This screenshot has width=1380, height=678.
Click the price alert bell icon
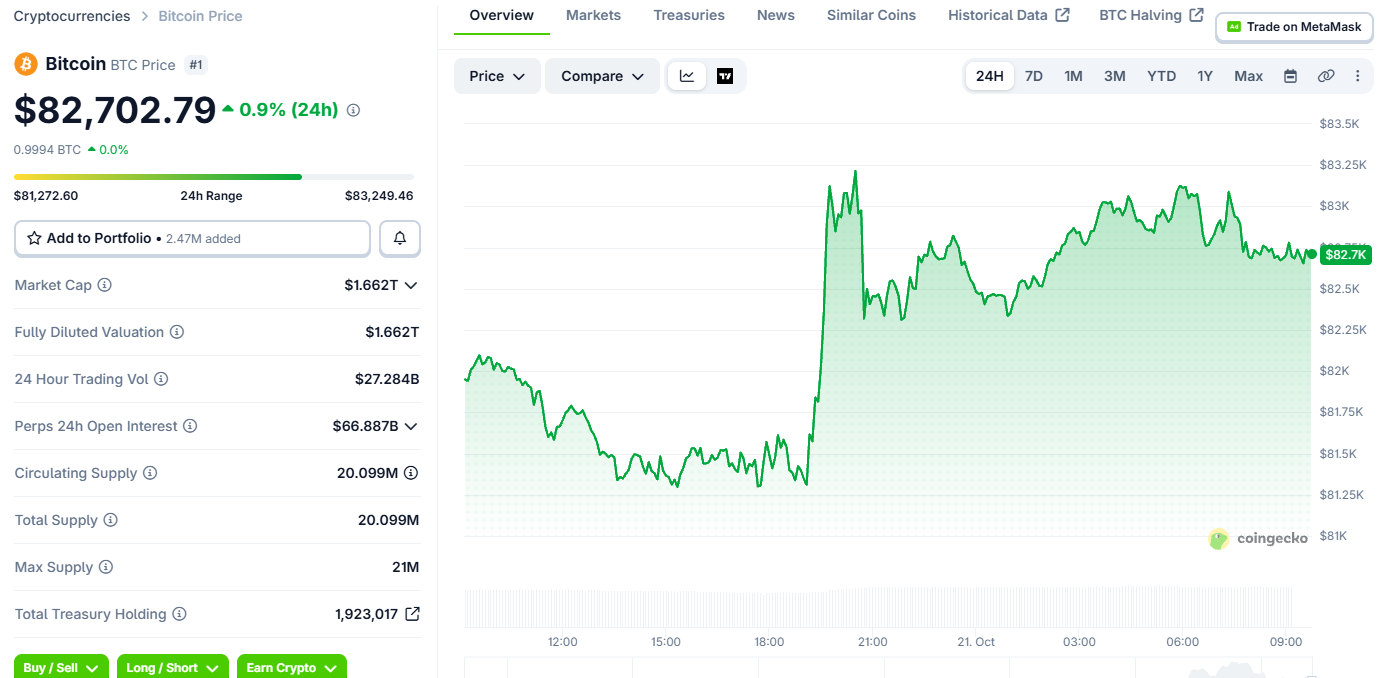[x=400, y=238]
